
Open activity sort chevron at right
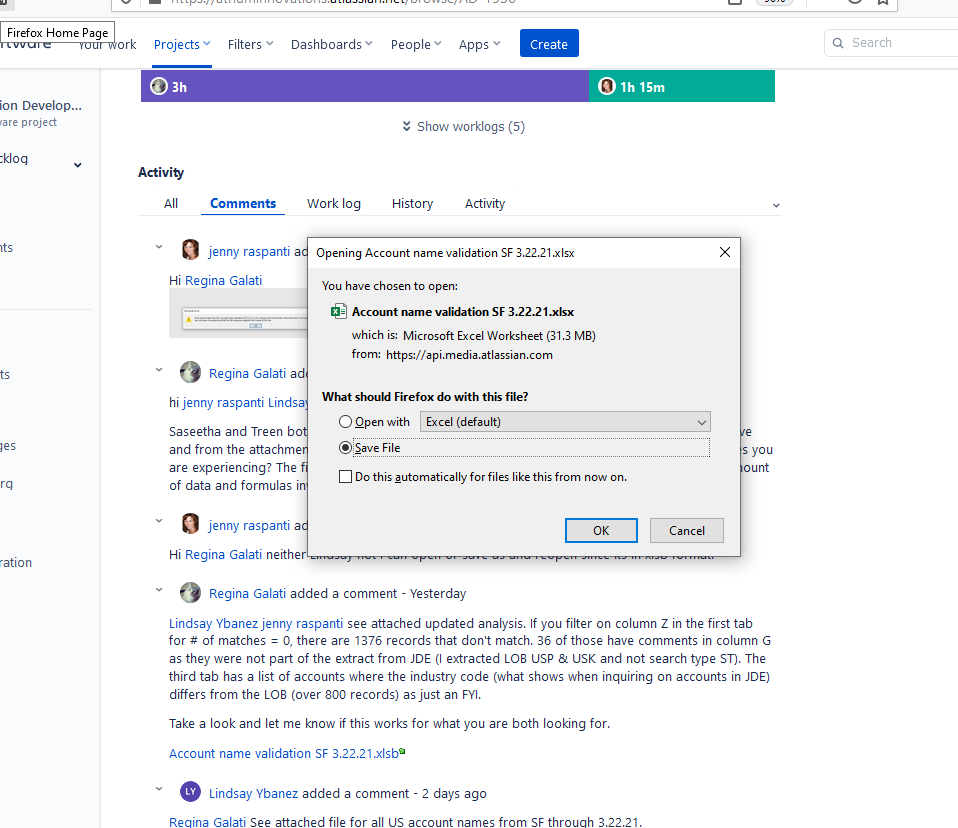(x=776, y=205)
